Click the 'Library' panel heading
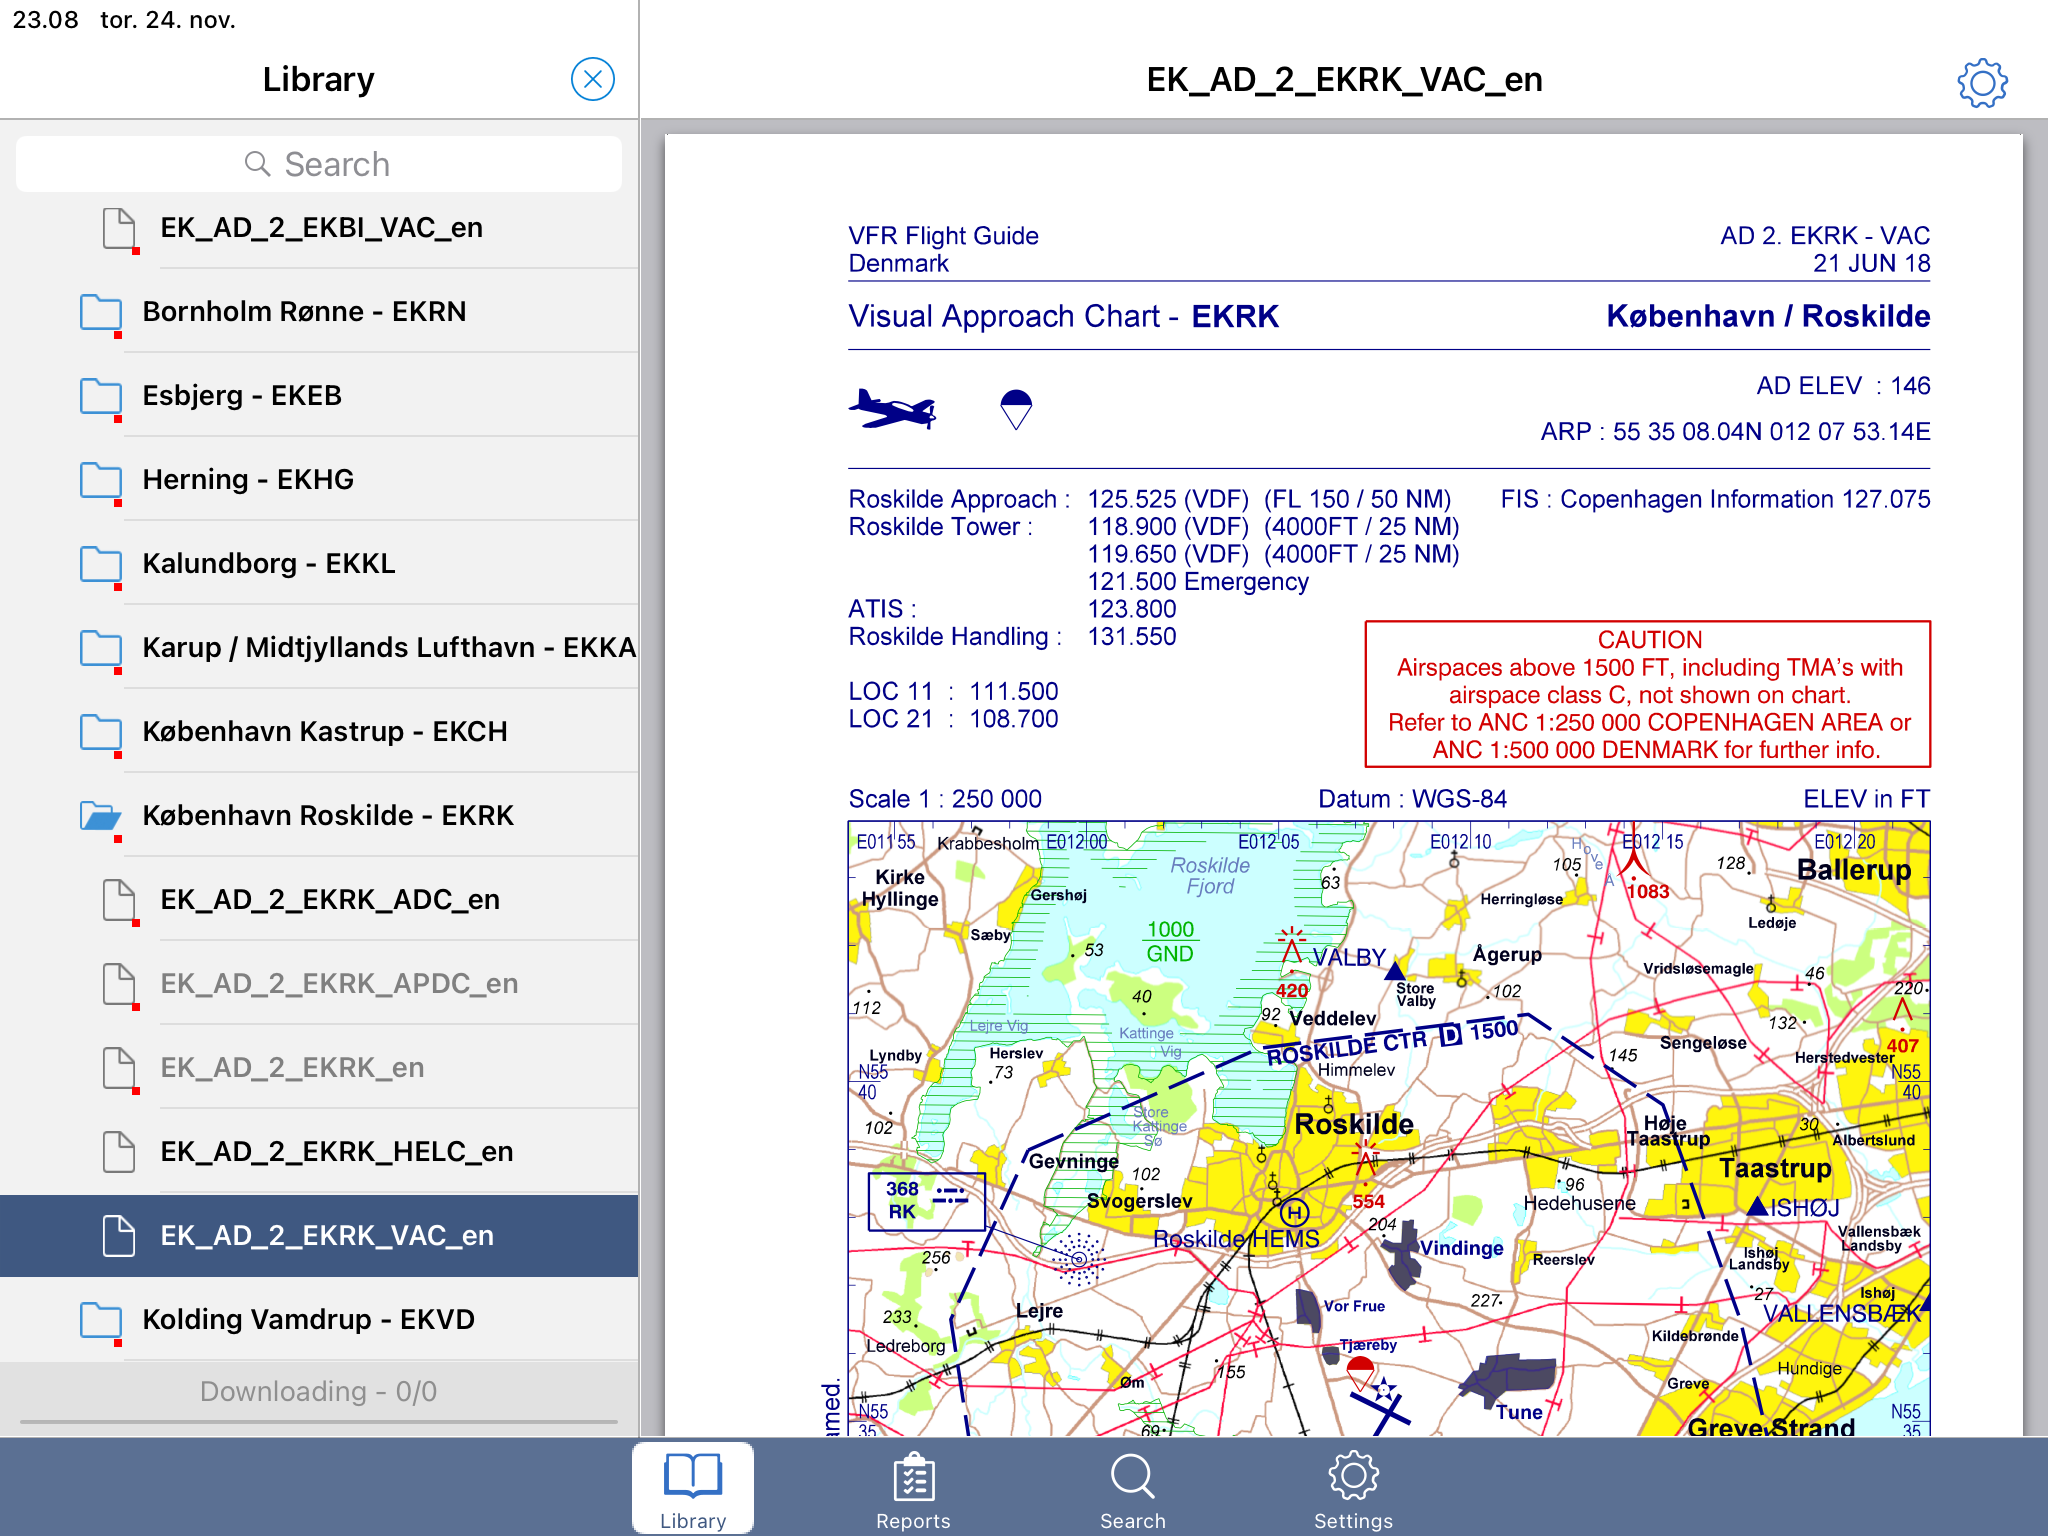 click(x=318, y=80)
